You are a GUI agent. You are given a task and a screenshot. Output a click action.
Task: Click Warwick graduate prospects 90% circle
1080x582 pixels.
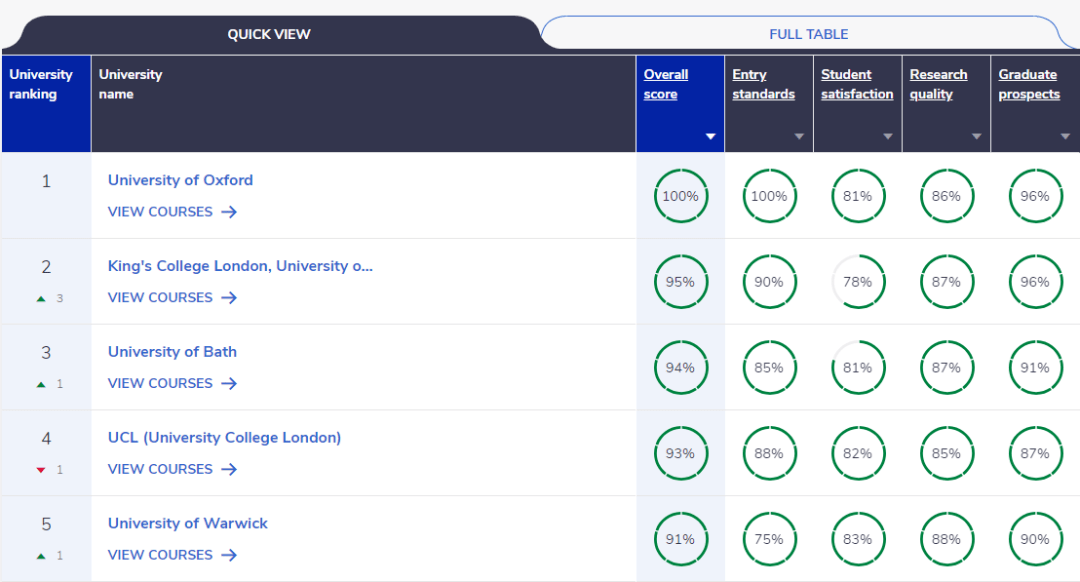[x=1035, y=539]
